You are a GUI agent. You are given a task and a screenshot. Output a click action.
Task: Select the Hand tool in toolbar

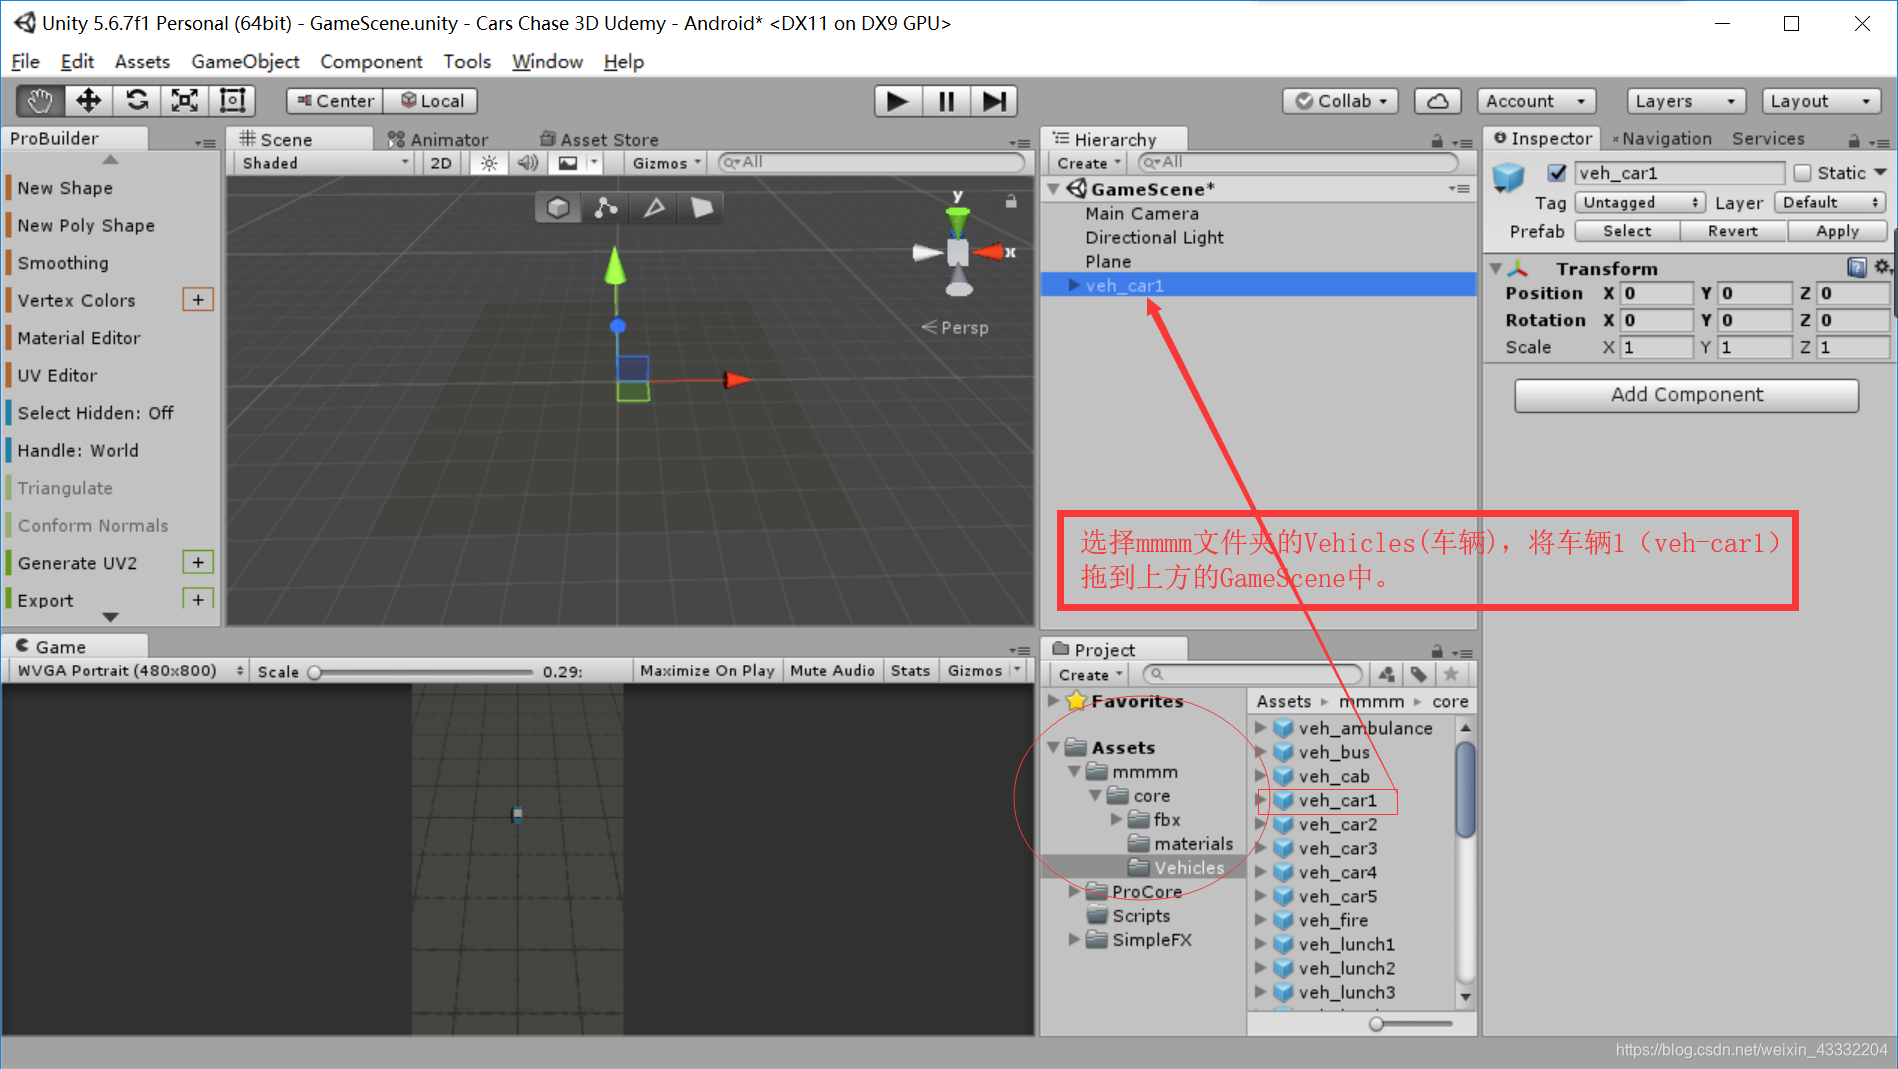[x=40, y=100]
